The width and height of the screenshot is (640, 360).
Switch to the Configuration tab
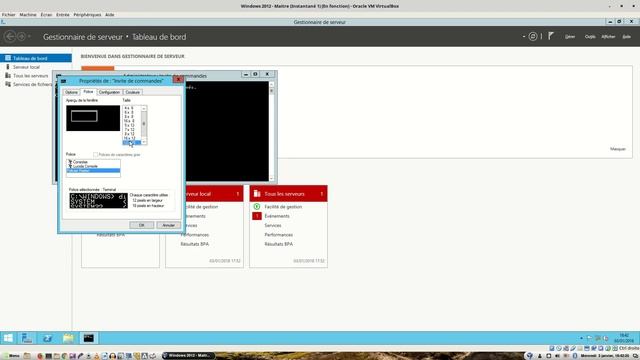click(109, 92)
